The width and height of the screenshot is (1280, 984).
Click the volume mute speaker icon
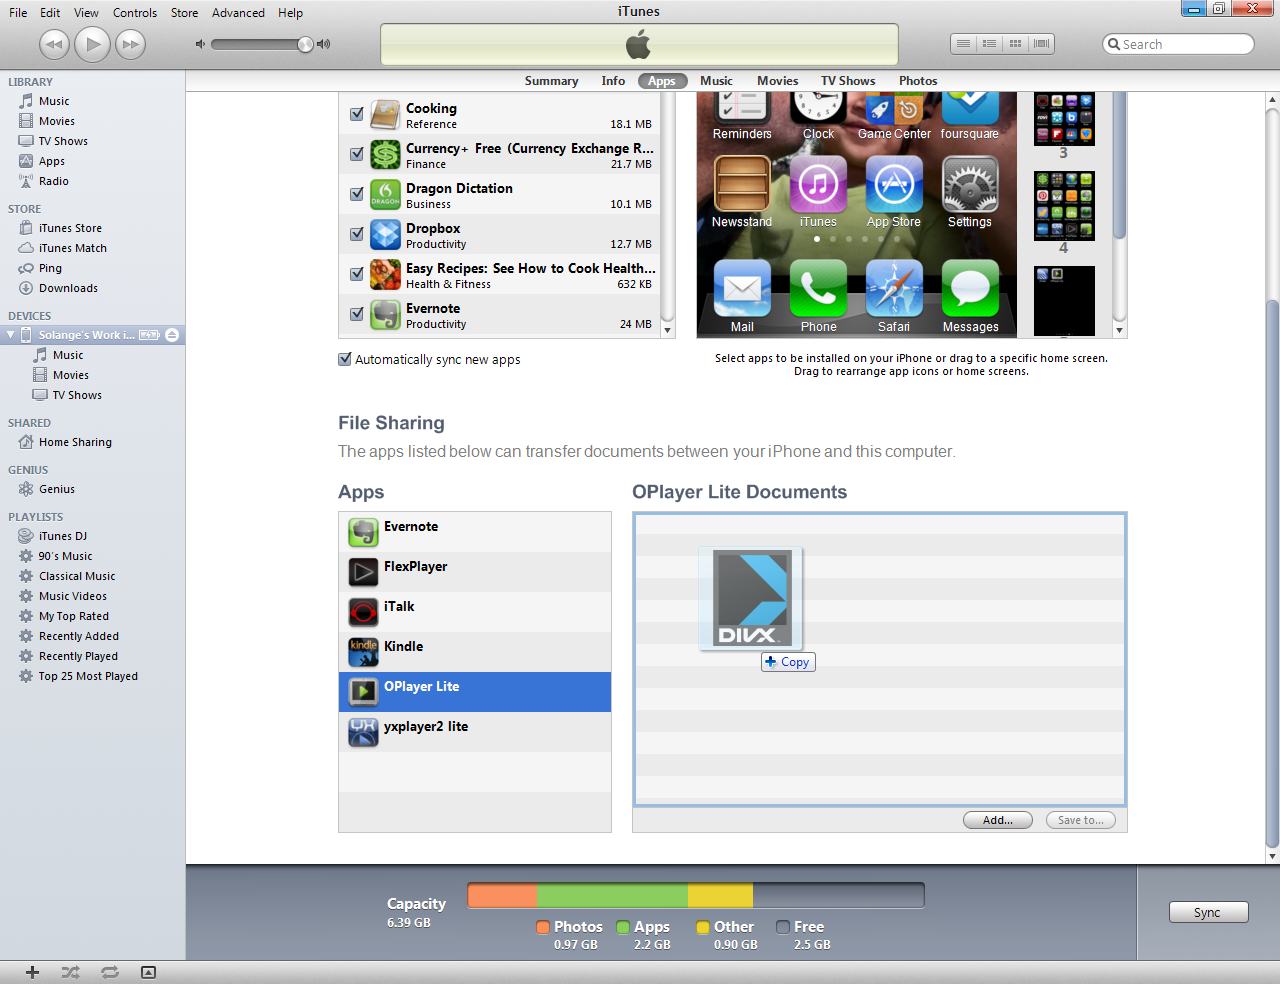200,44
